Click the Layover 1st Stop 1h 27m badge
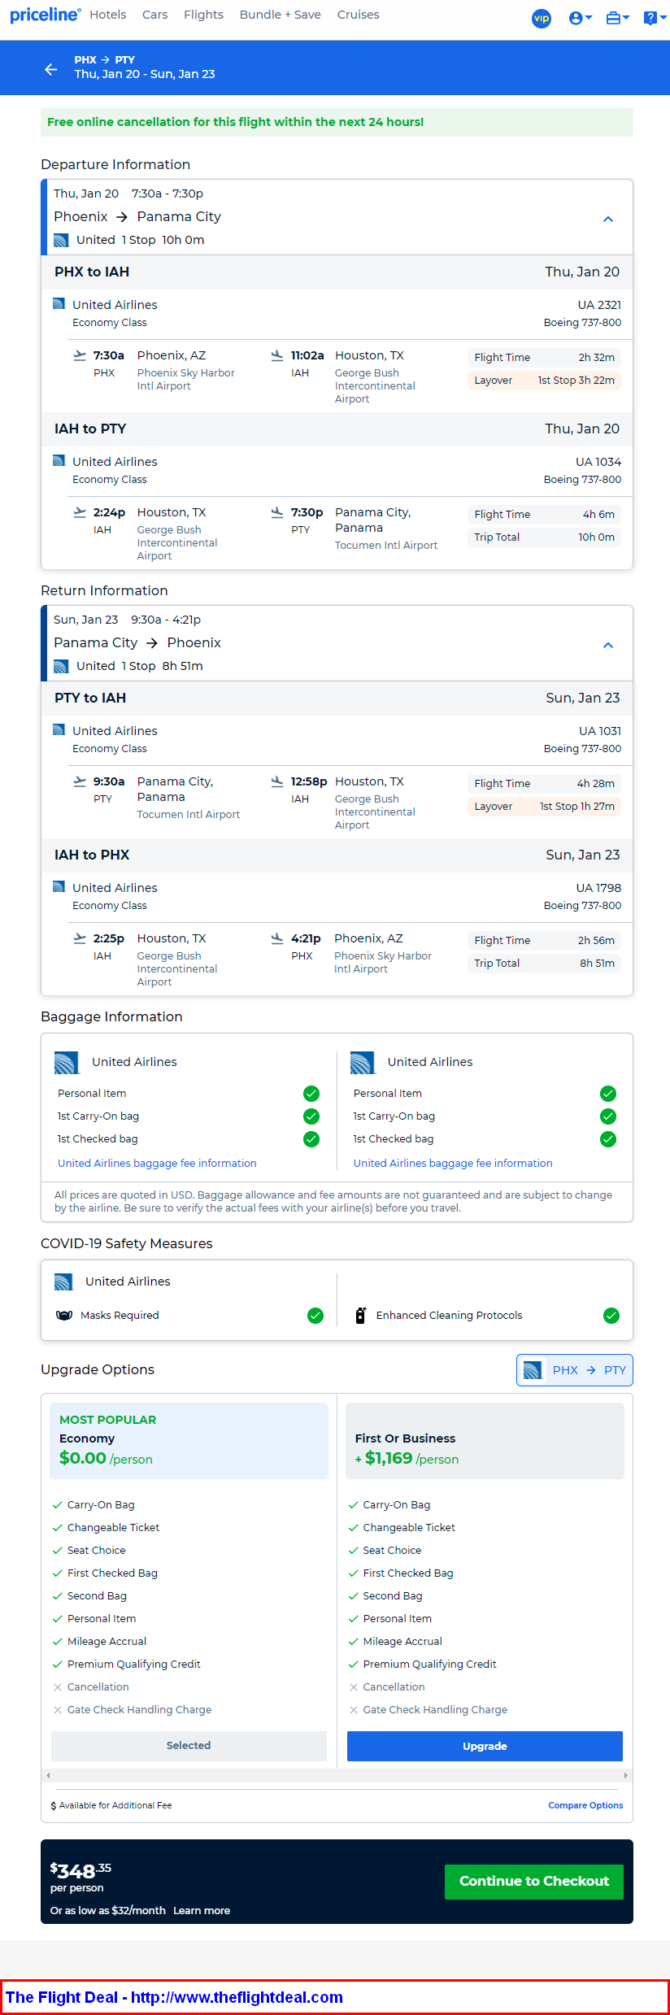 [x=544, y=806]
